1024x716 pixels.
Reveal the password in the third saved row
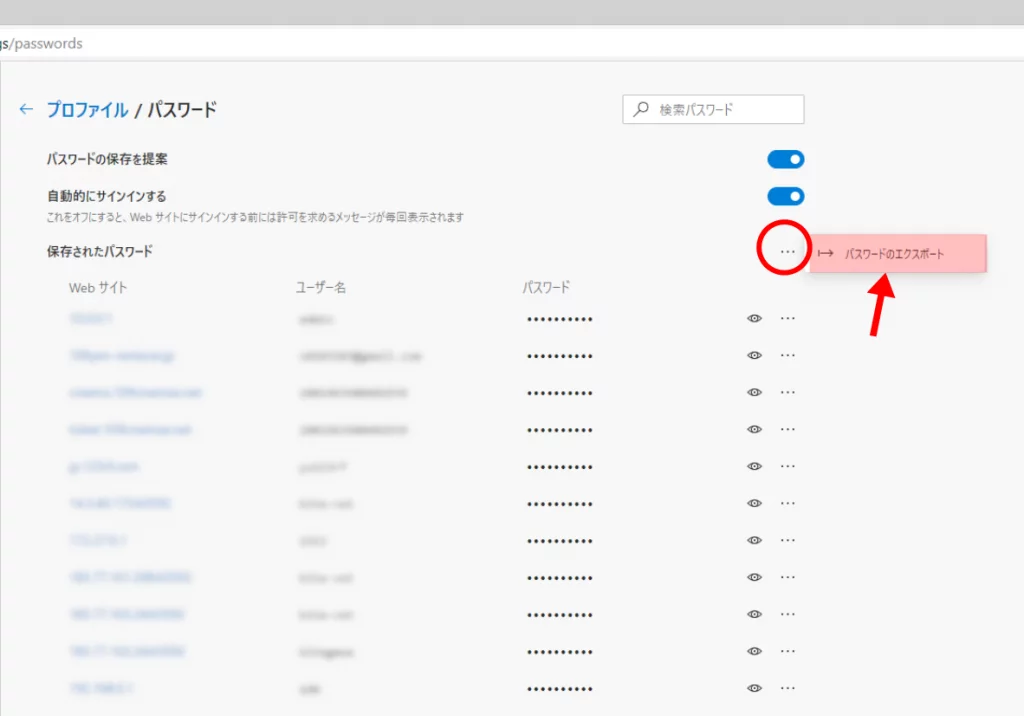[755, 393]
